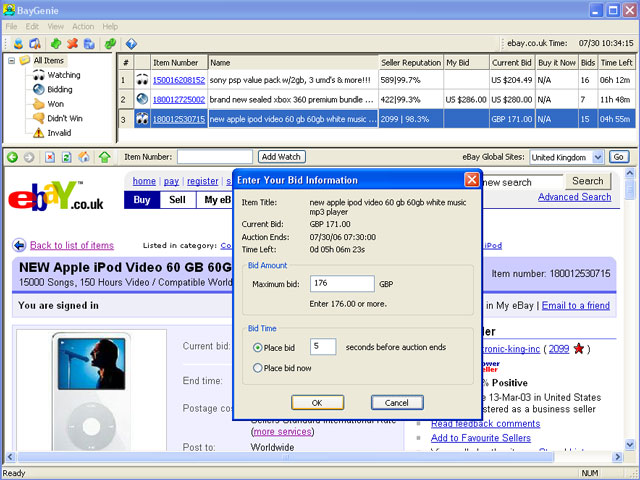Click the eBay Search button

588,181
